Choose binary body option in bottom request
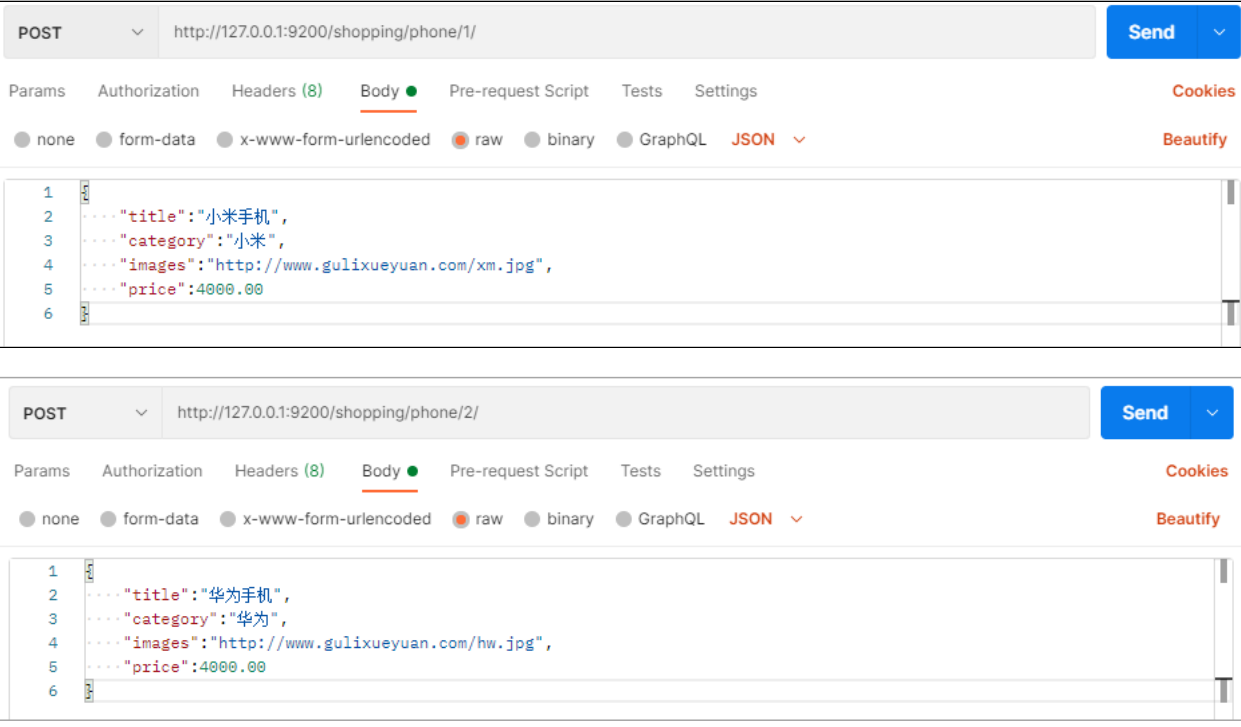This screenshot has height=727, width=1241. [532, 519]
